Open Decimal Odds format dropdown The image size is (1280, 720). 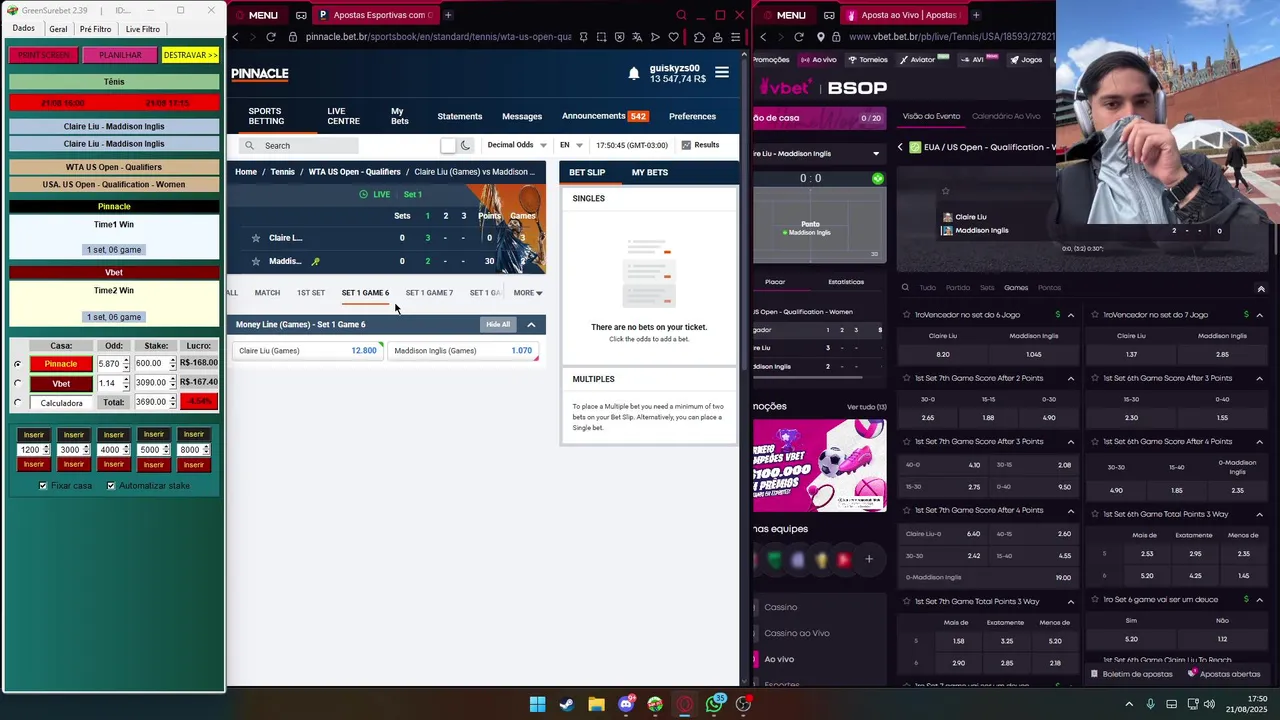[516, 145]
